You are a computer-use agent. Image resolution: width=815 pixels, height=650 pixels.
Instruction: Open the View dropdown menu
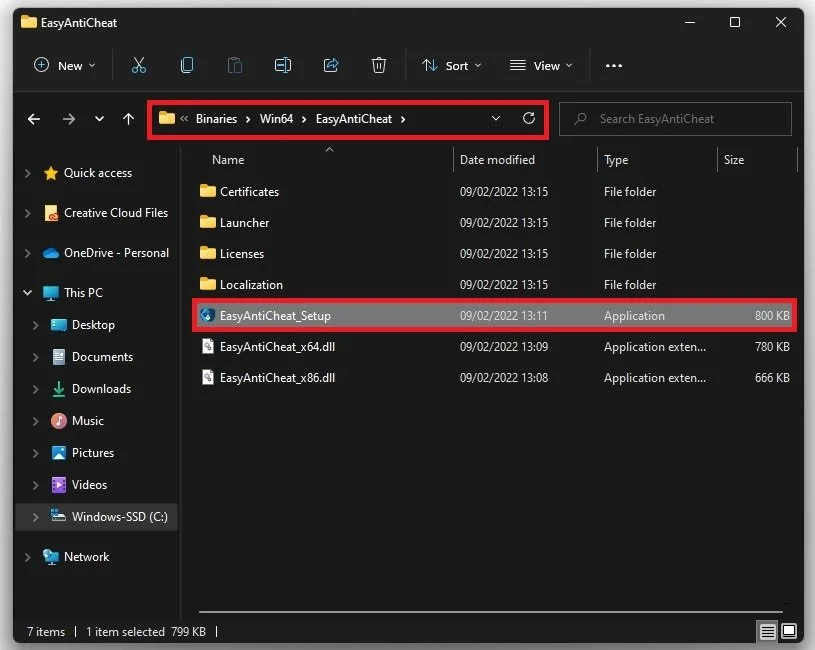541,65
